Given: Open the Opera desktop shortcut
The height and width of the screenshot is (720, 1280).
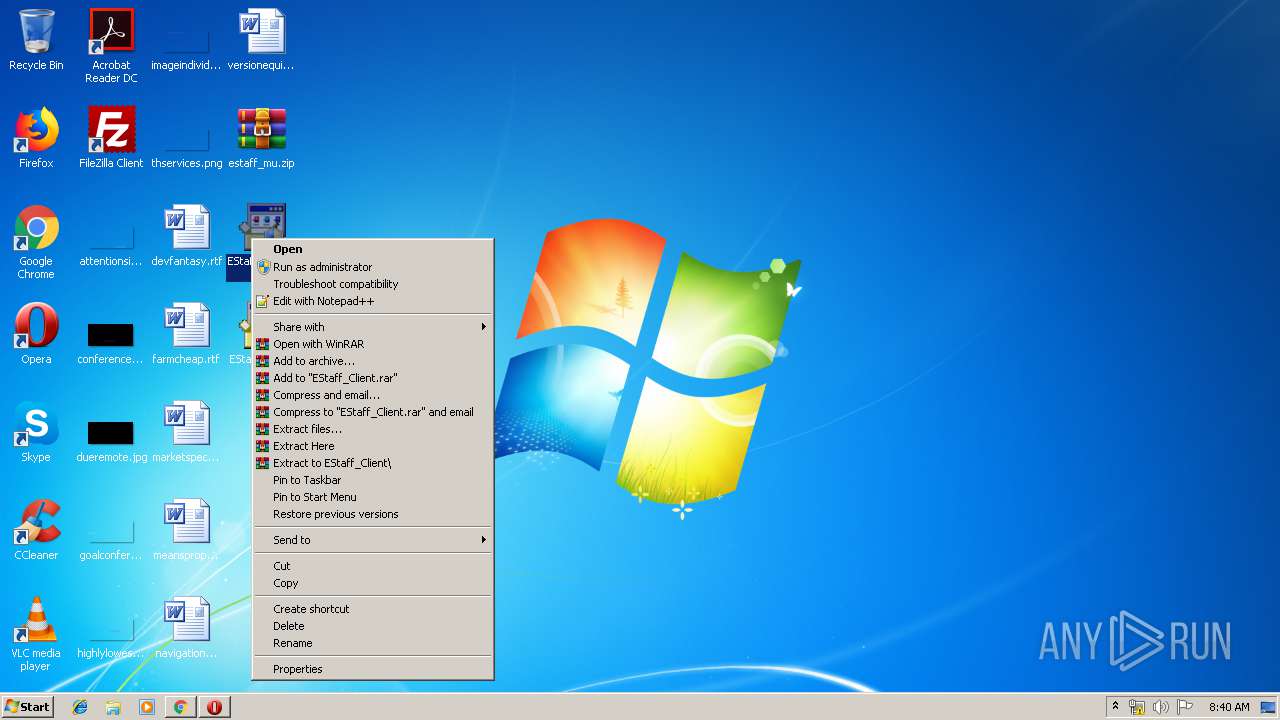Looking at the screenshot, I should coord(36,334).
